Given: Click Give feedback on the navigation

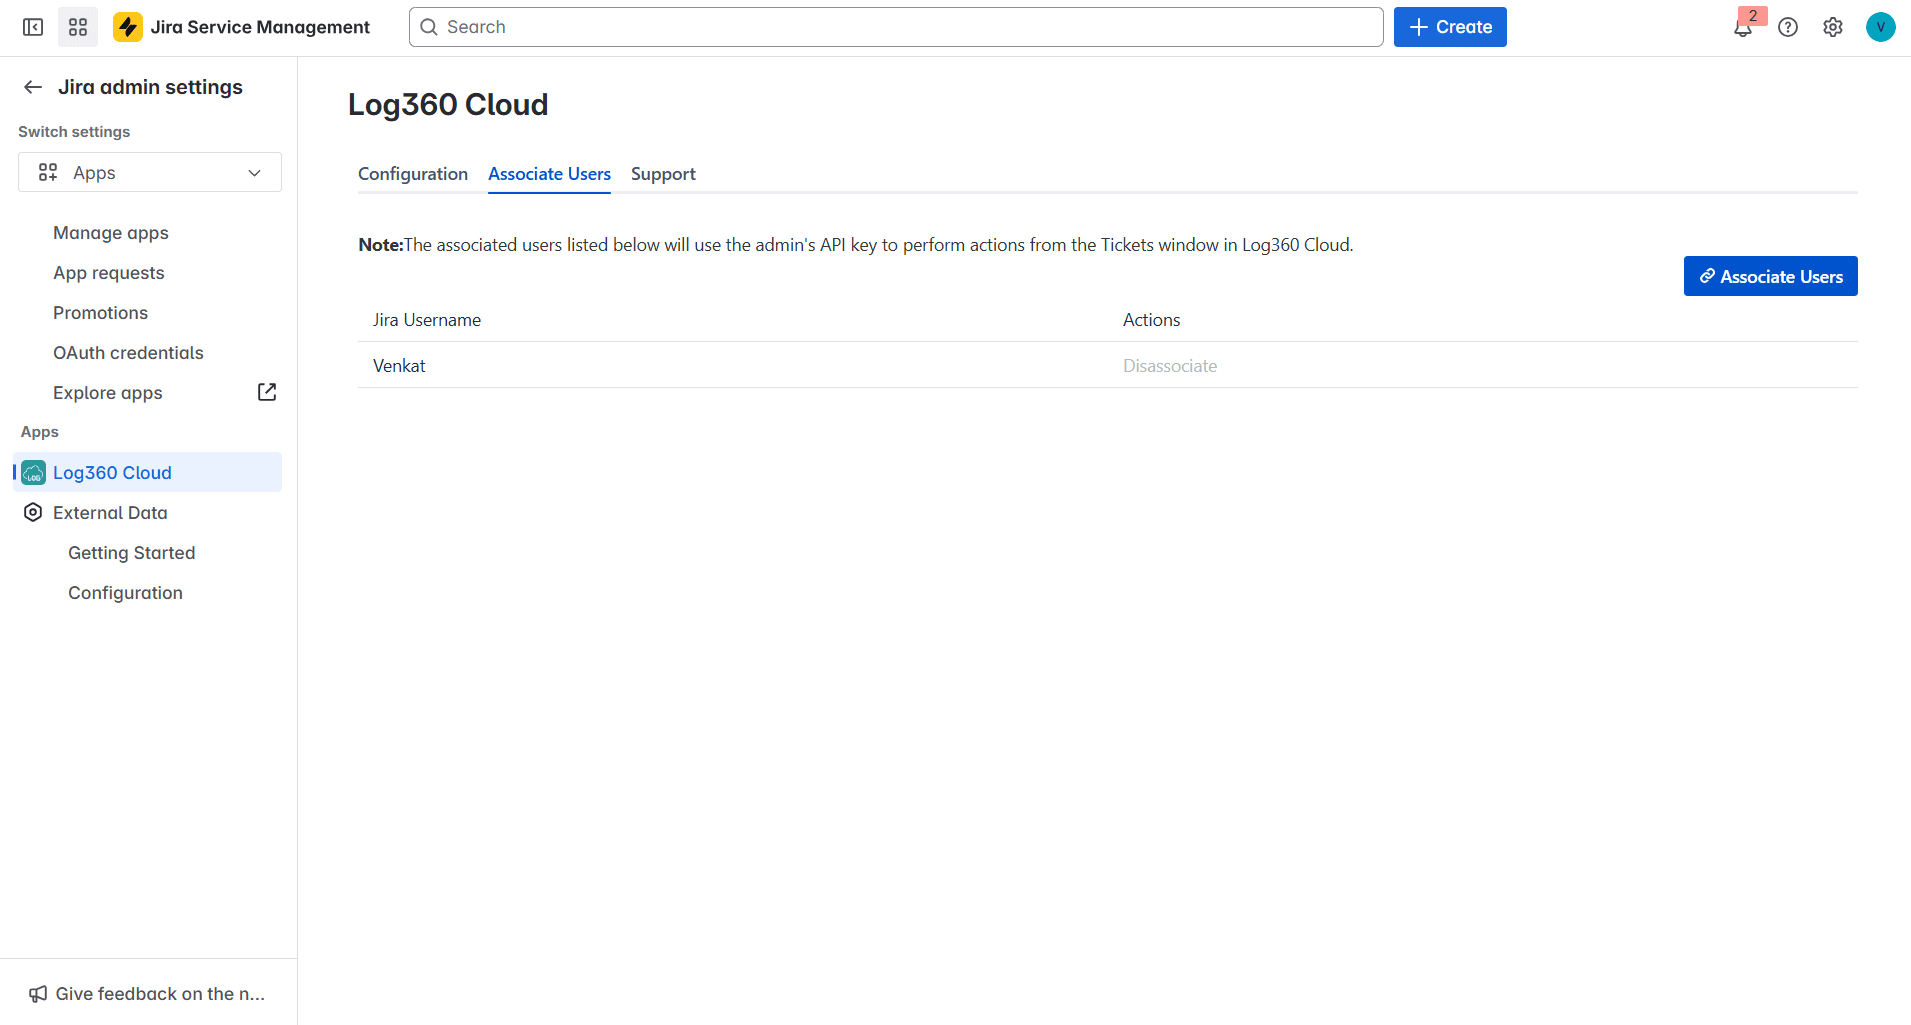Looking at the screenshot, I should 148,993.
